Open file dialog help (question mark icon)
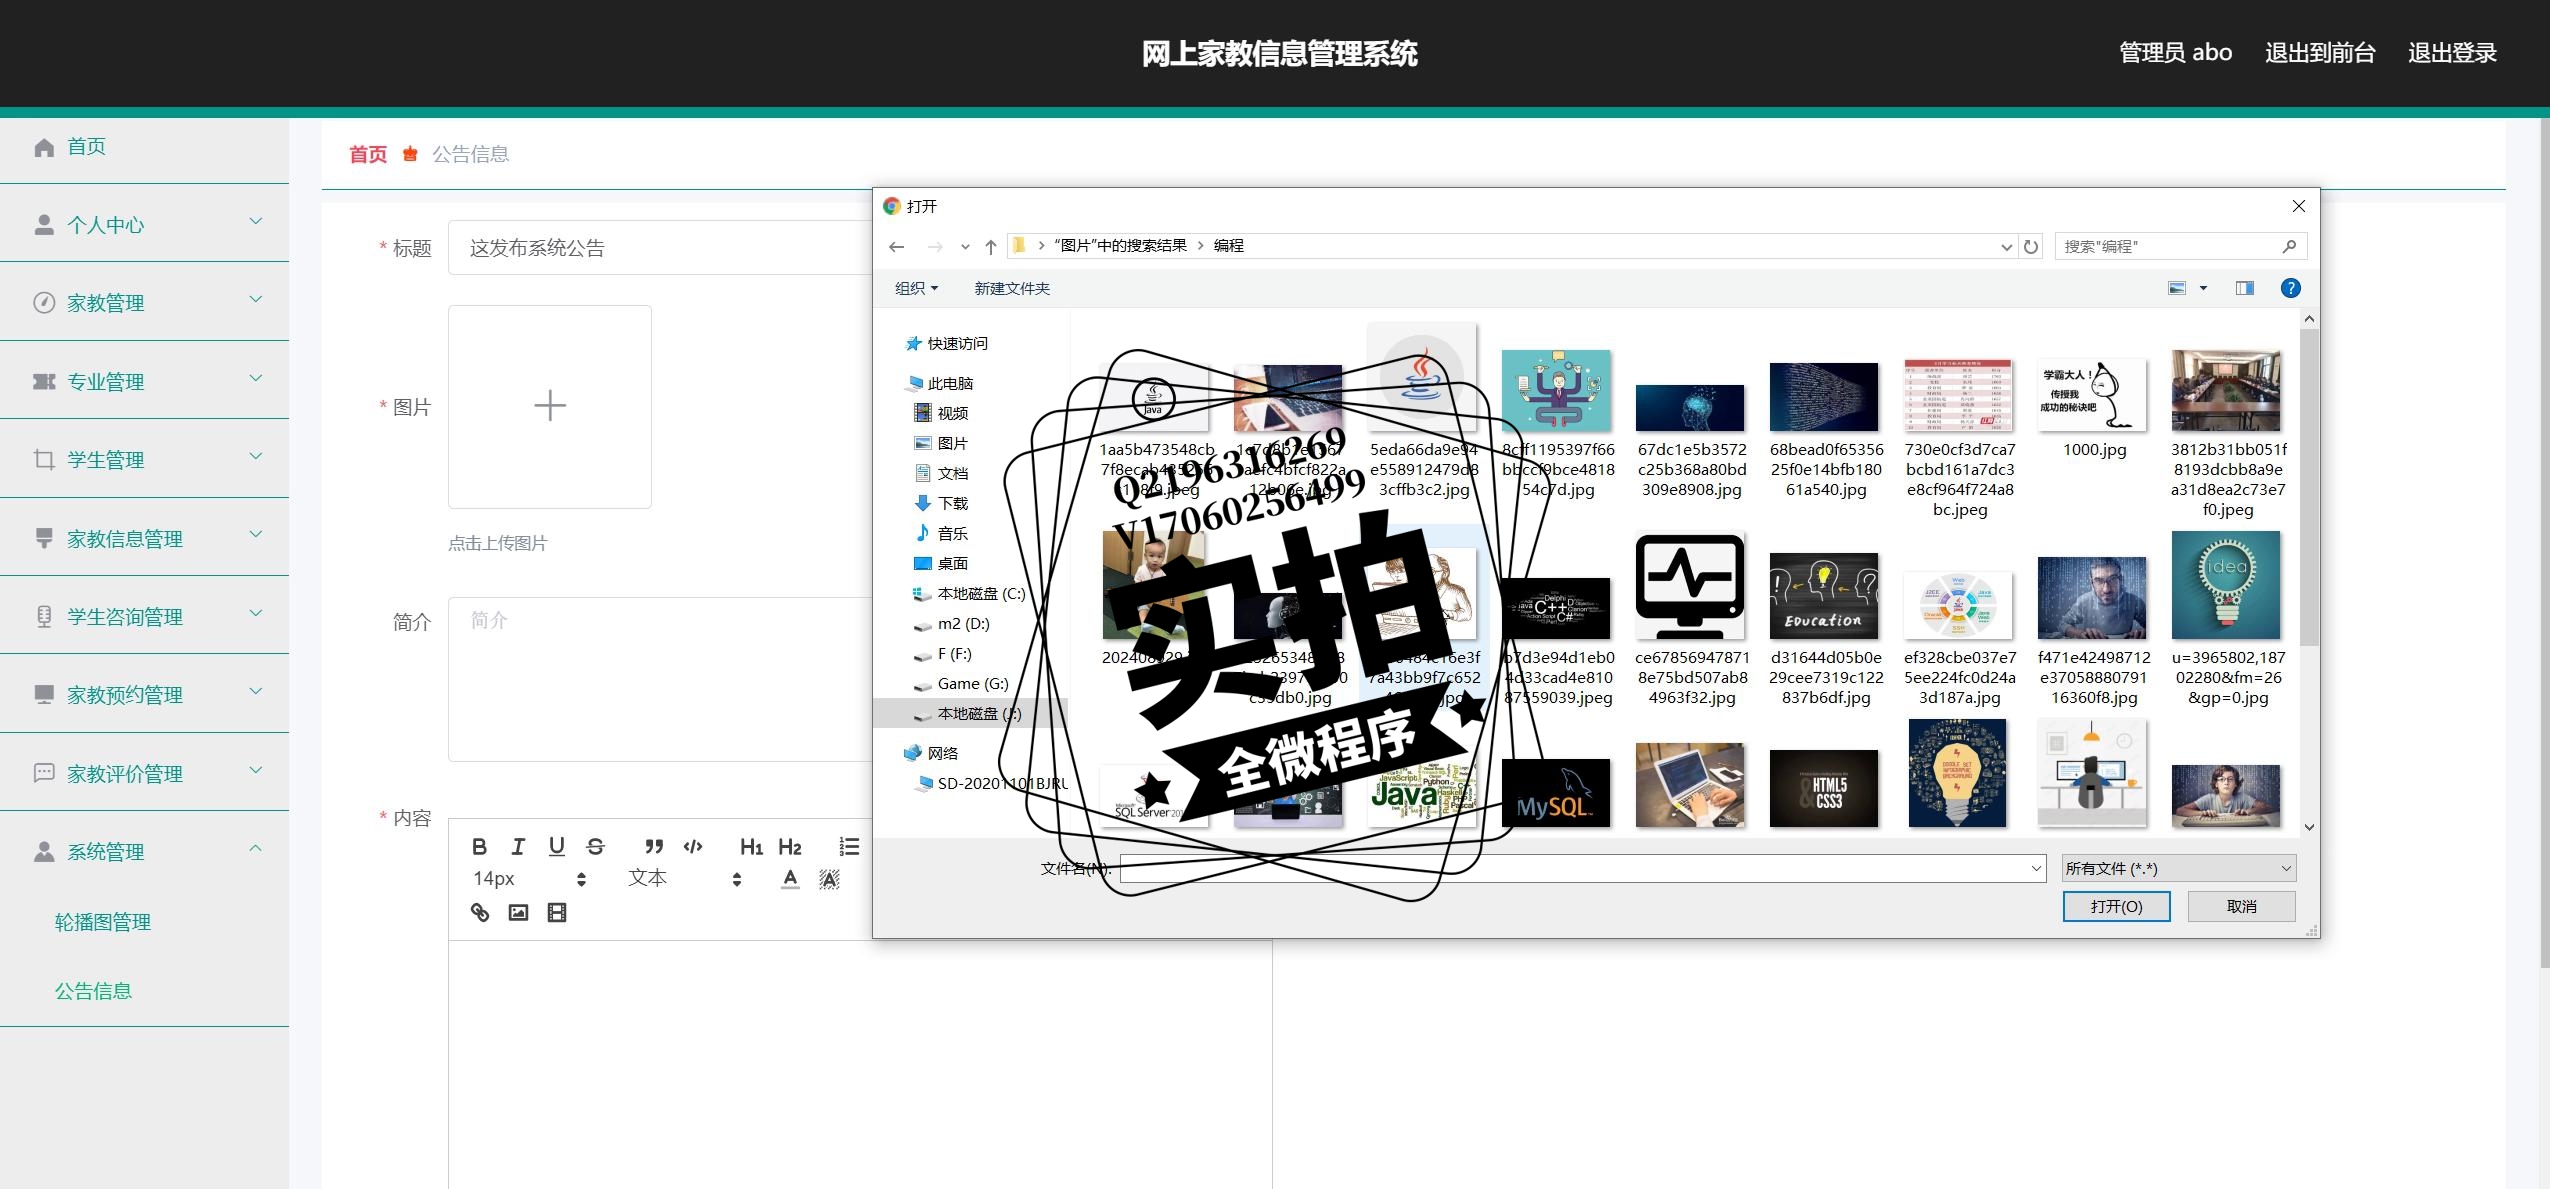Viewport: 2550px width, 1189px height. [2290, 288]
